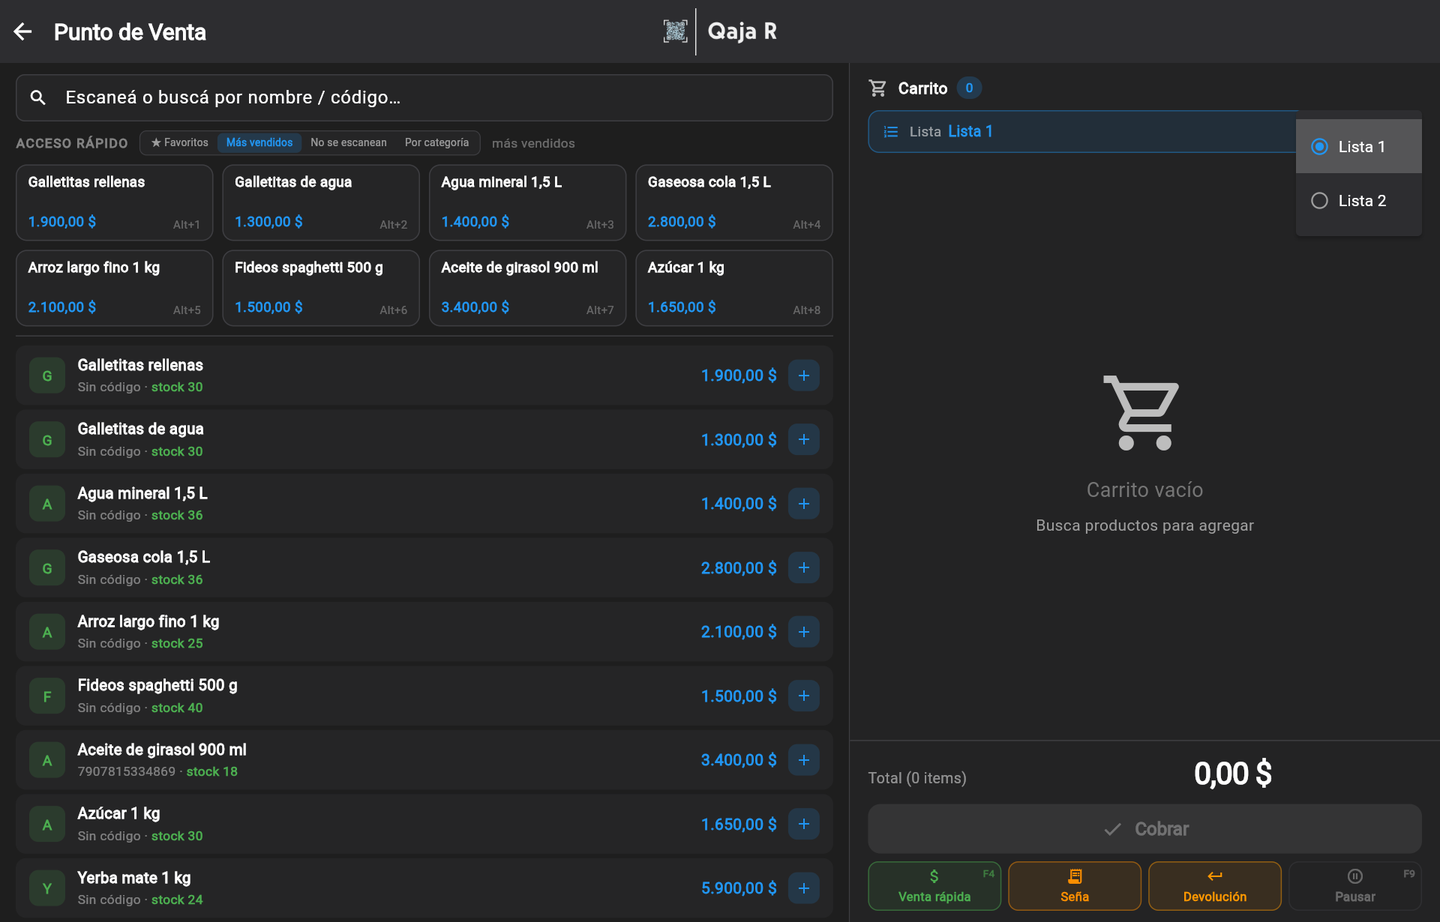Go back using the arrow icon
The image size is (1440, 922).
(23, 32)
